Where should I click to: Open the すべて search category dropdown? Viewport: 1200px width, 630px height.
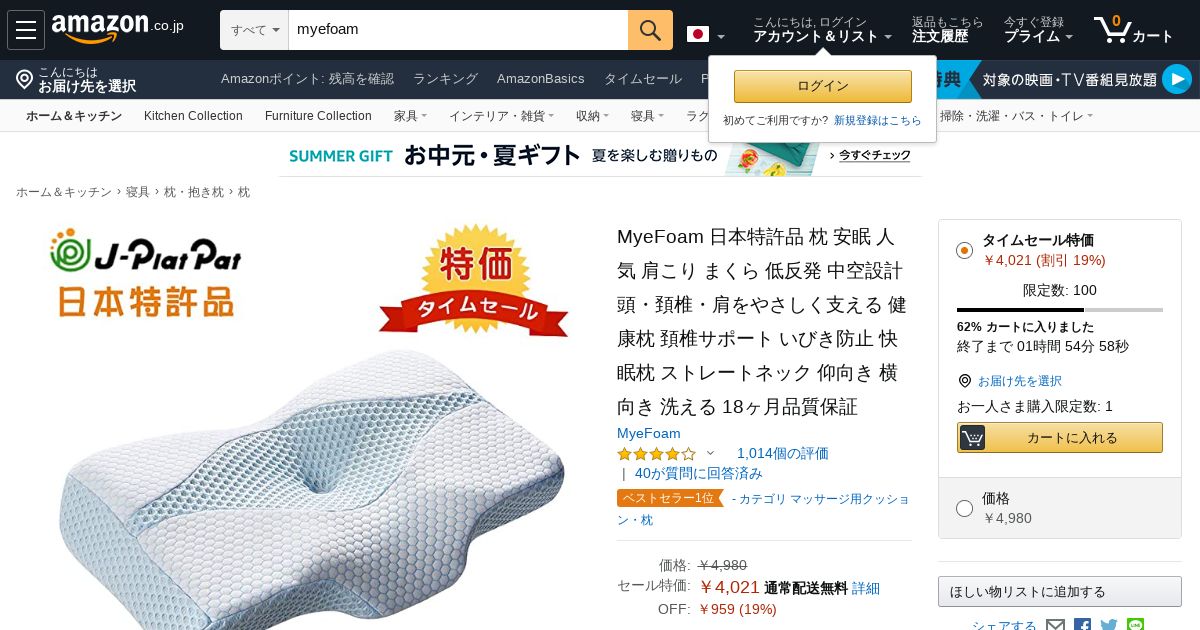click(254, 30)
